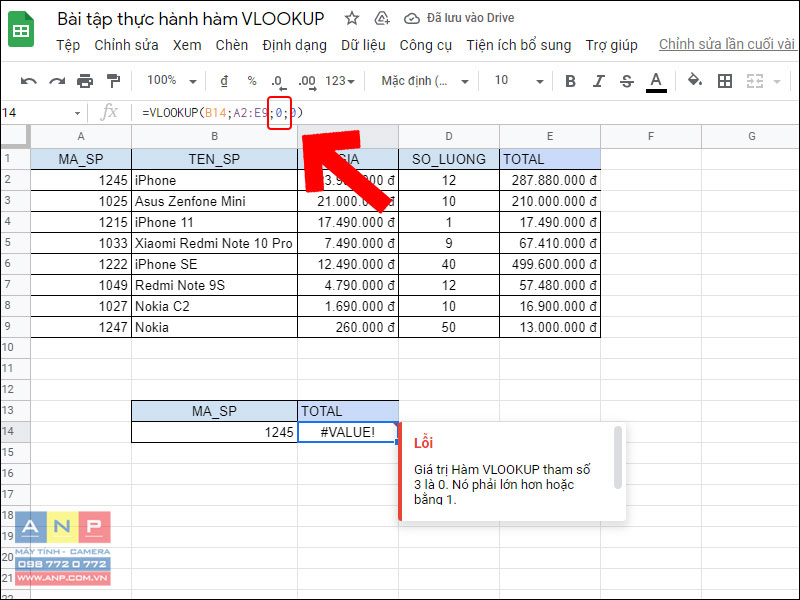This screenshot has height=600, width=800.
Task: Open the zoom 100% dropdown
Action: [x=171, y=81]
